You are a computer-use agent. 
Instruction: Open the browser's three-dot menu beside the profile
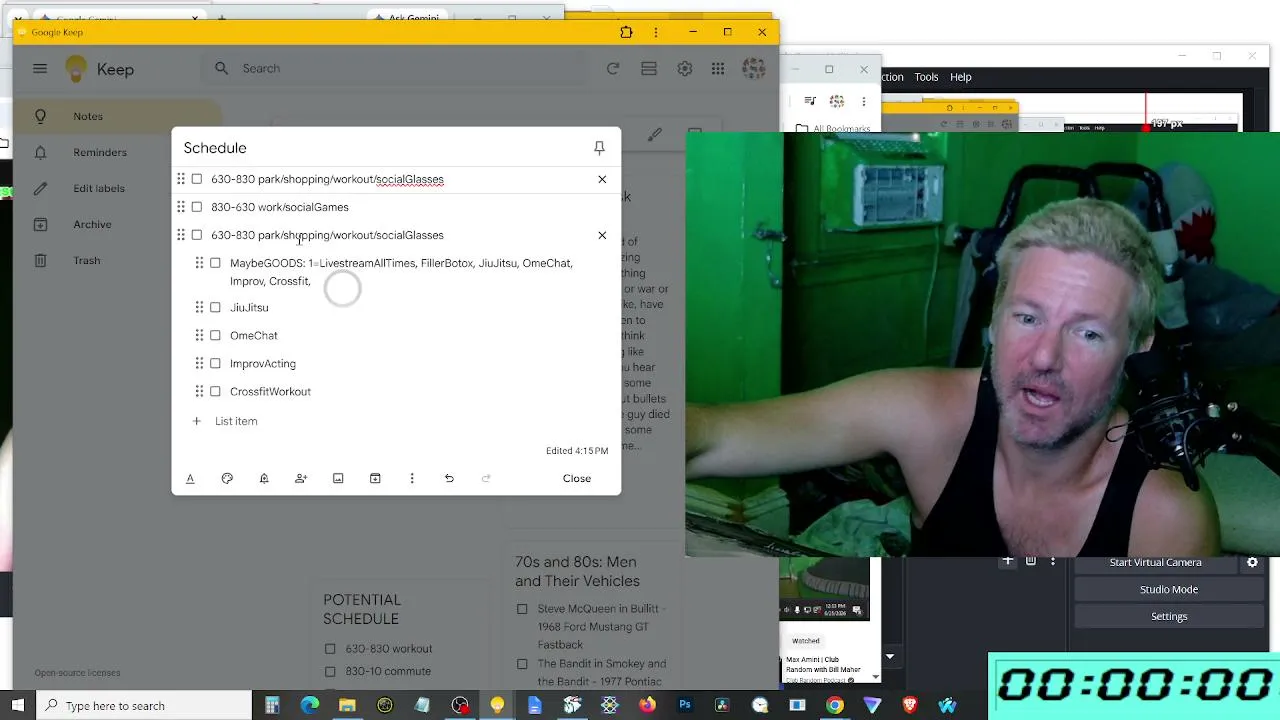(864, 101)
